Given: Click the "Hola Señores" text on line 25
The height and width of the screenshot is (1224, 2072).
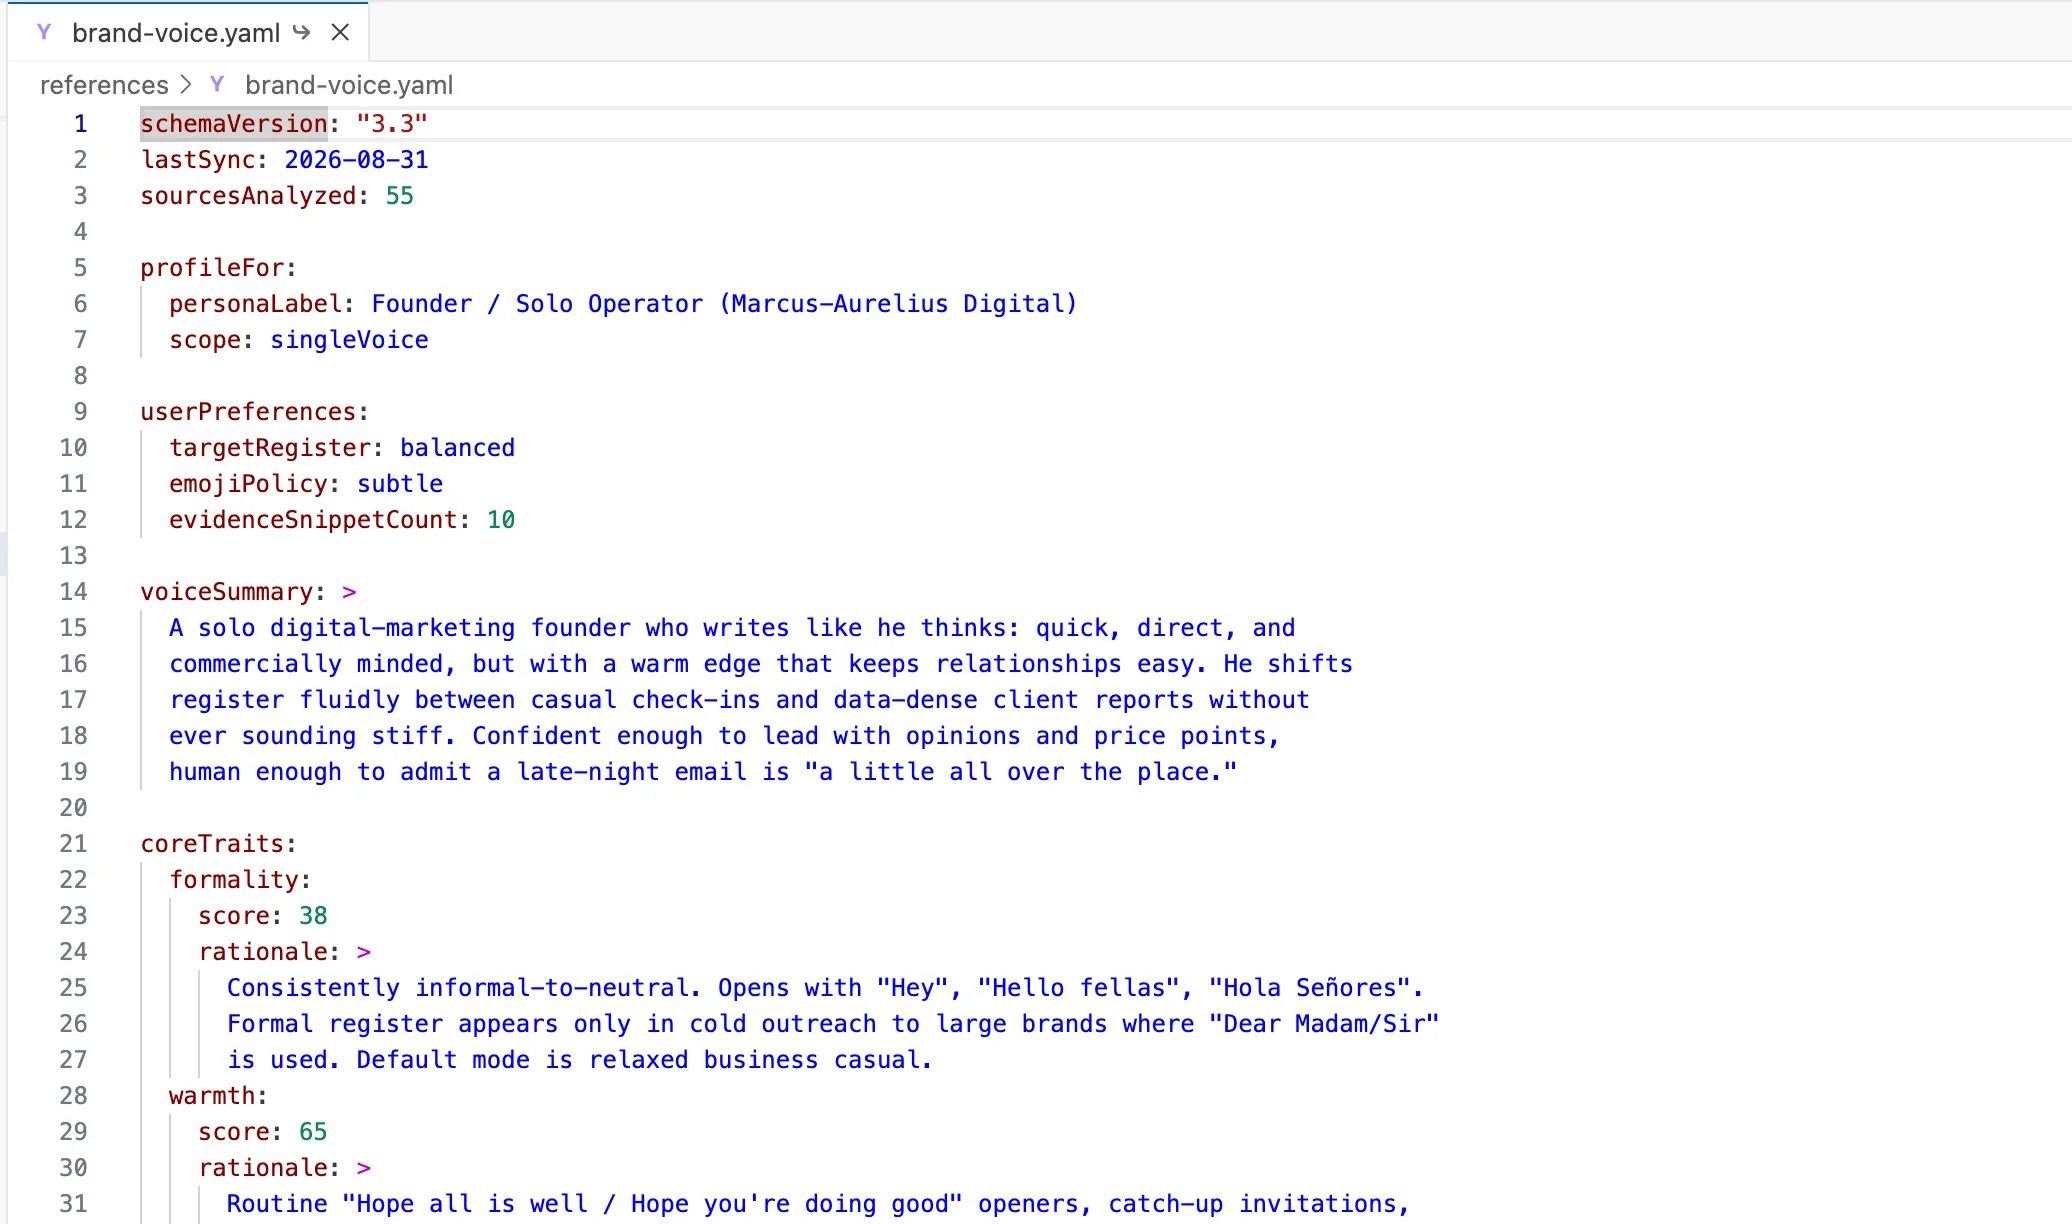Looking at the screenshot, I should [1309, 988].
